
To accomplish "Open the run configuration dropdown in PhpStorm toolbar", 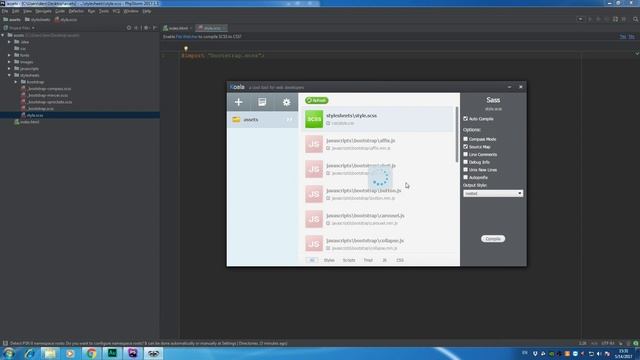I will click(x=580, y=19).
